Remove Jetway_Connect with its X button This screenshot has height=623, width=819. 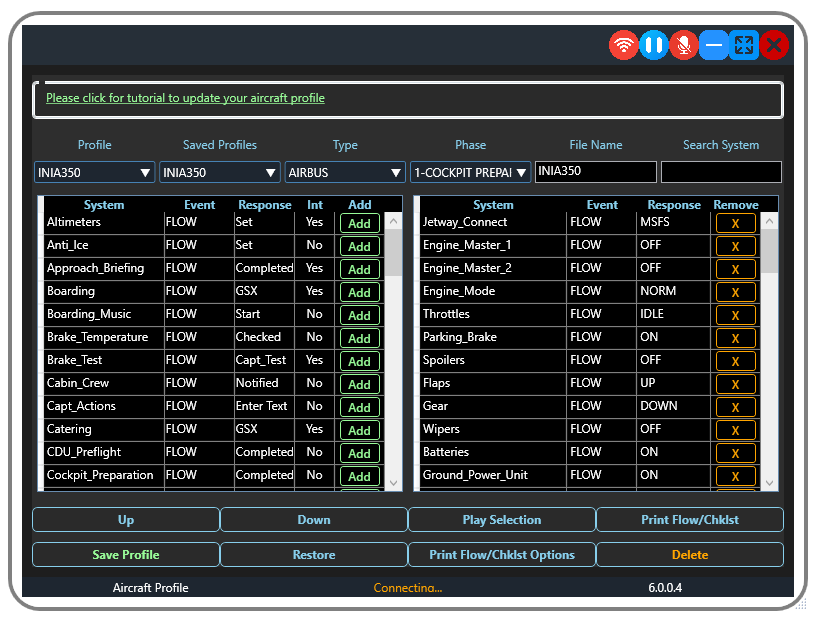click(x=736, y=223)
